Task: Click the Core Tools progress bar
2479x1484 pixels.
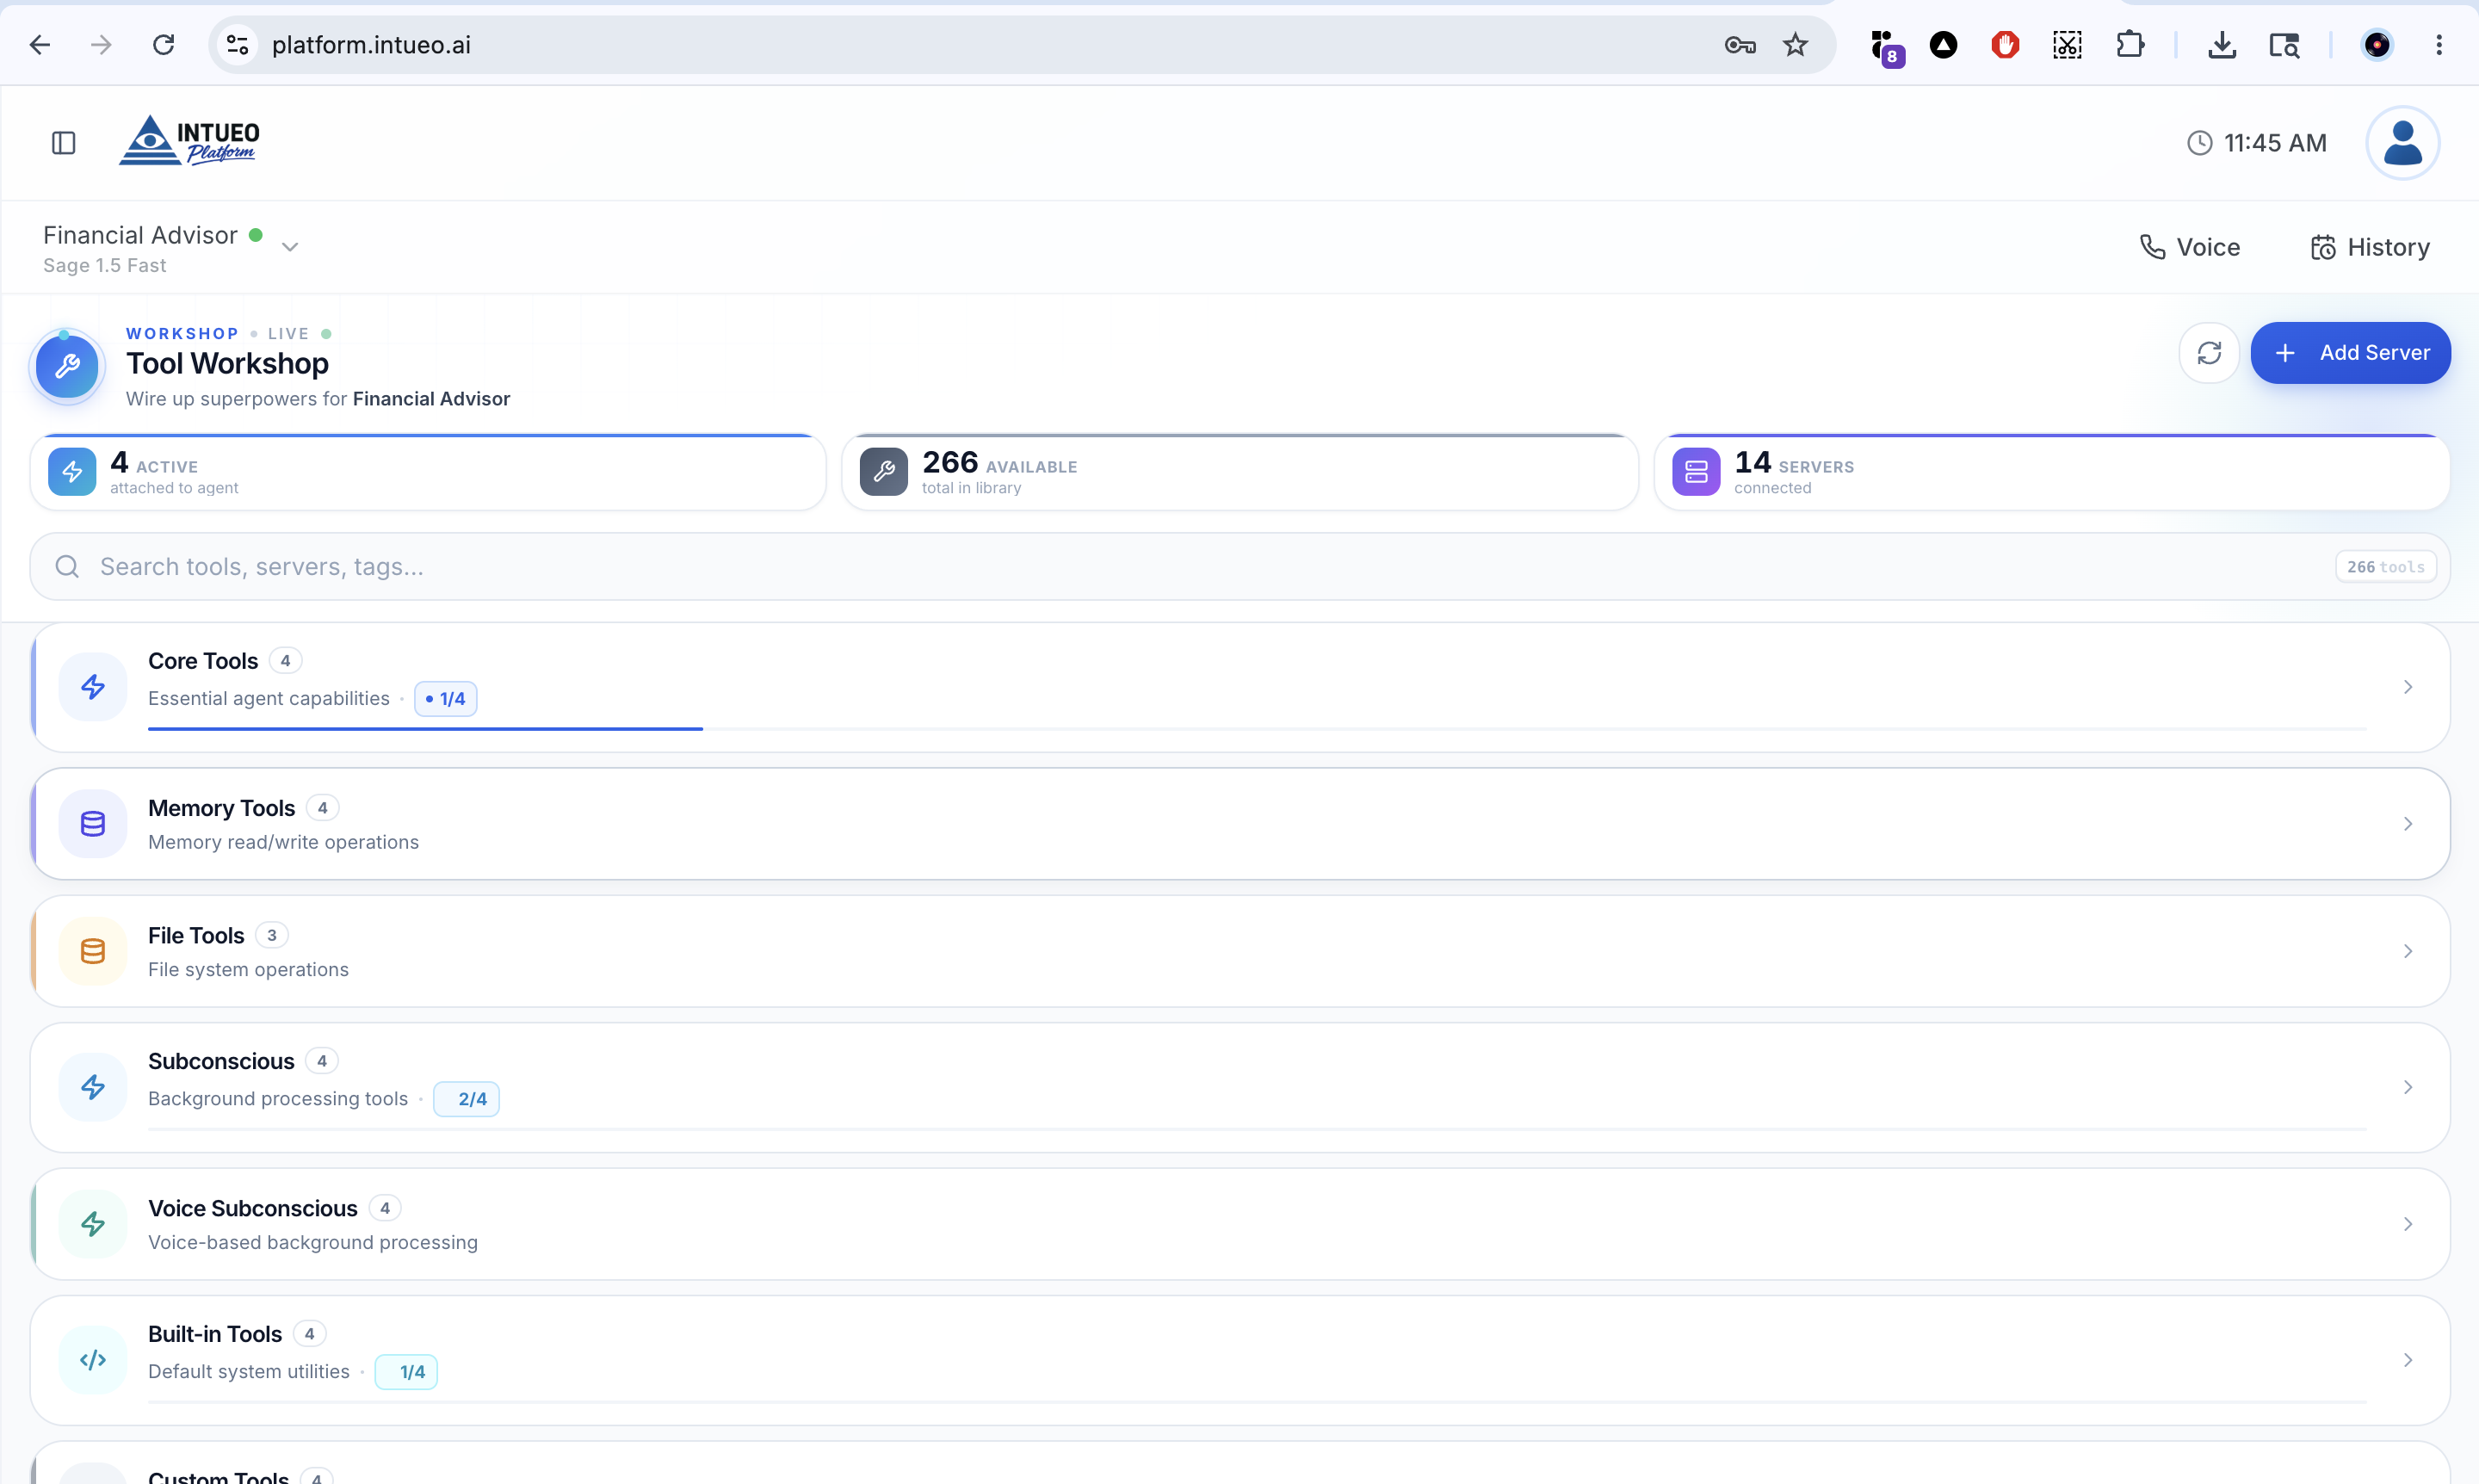Action: [x=1257, y=729]
